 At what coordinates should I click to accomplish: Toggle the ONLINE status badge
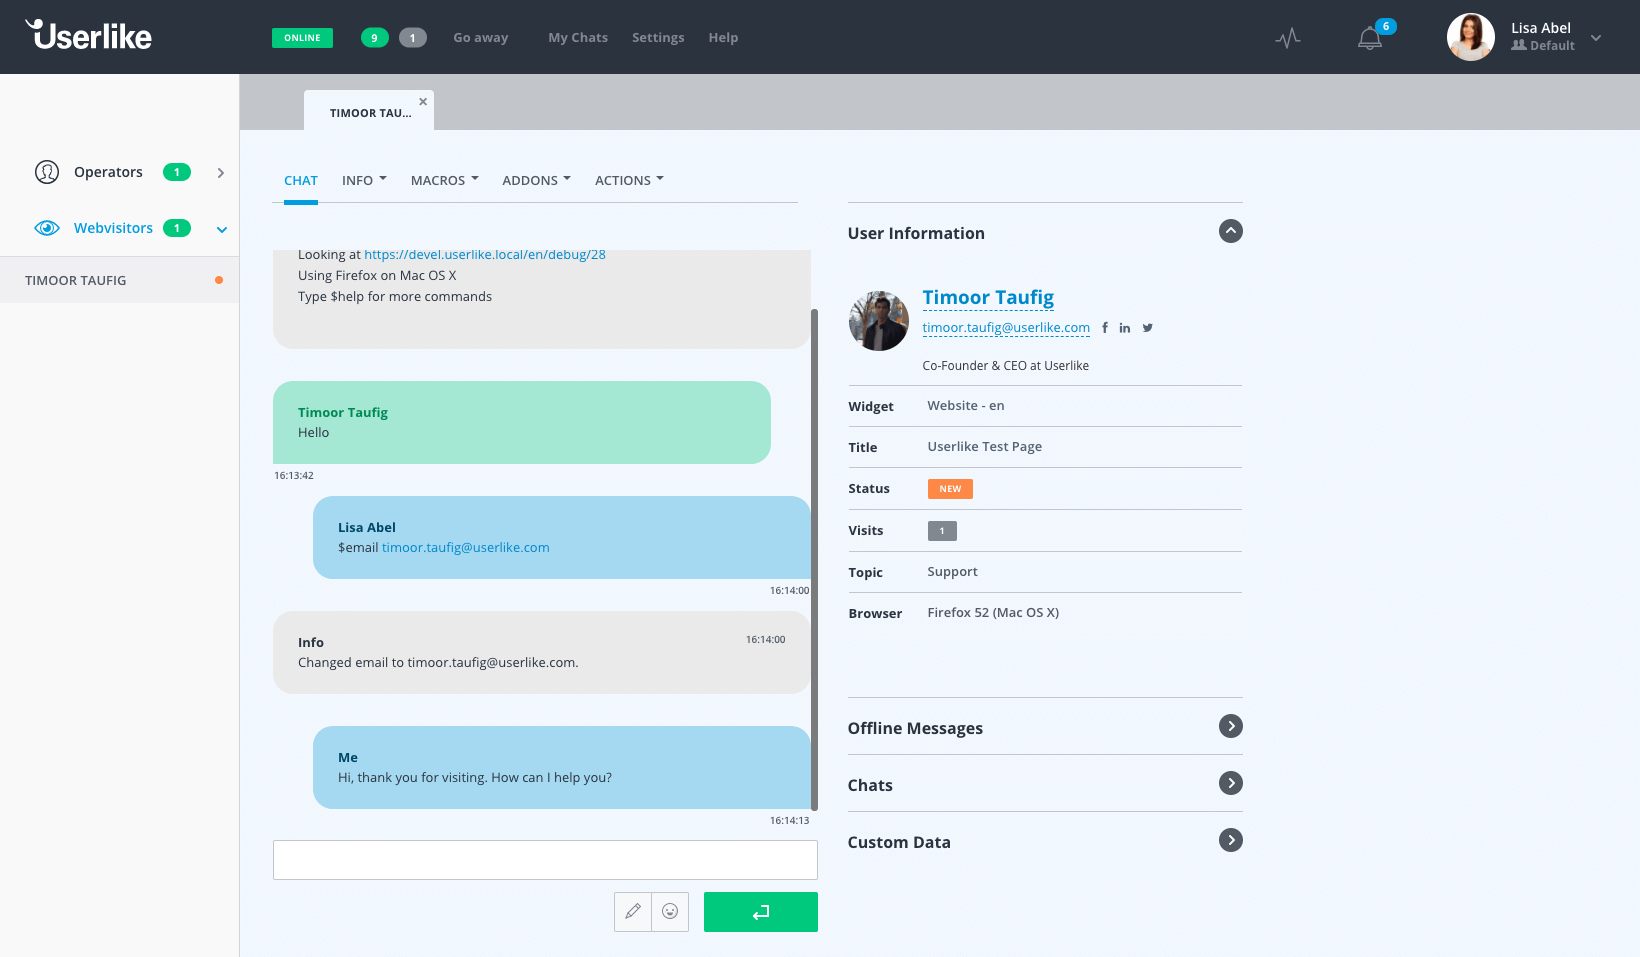point(302,38)
